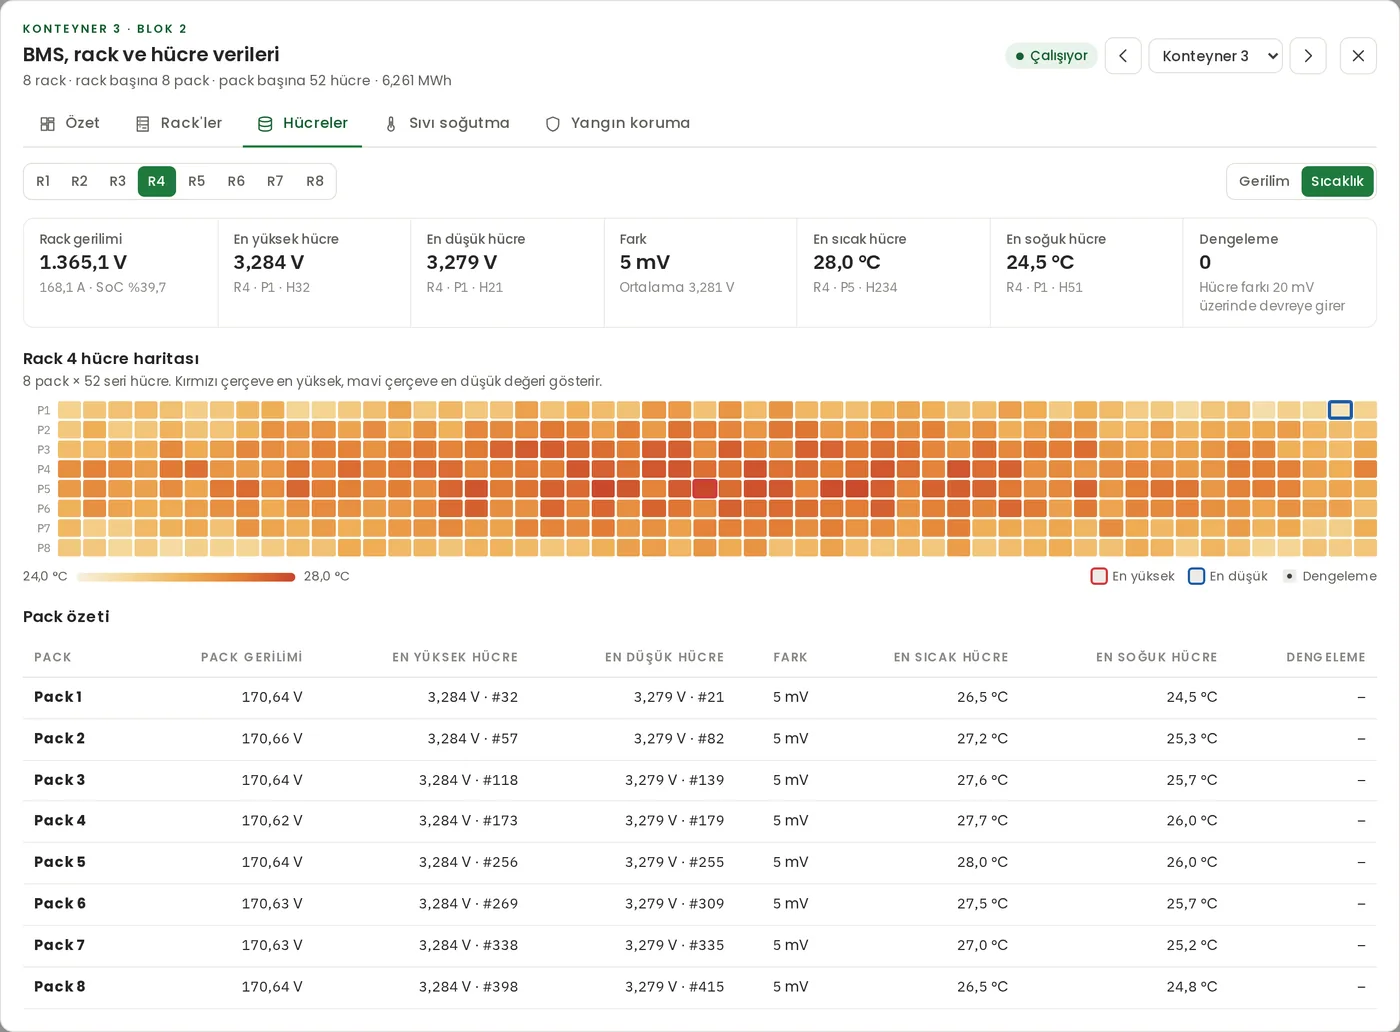Click the 27,0 °C value in Pack 7 row
The image size is (1400, 1032).
[982, 945]
